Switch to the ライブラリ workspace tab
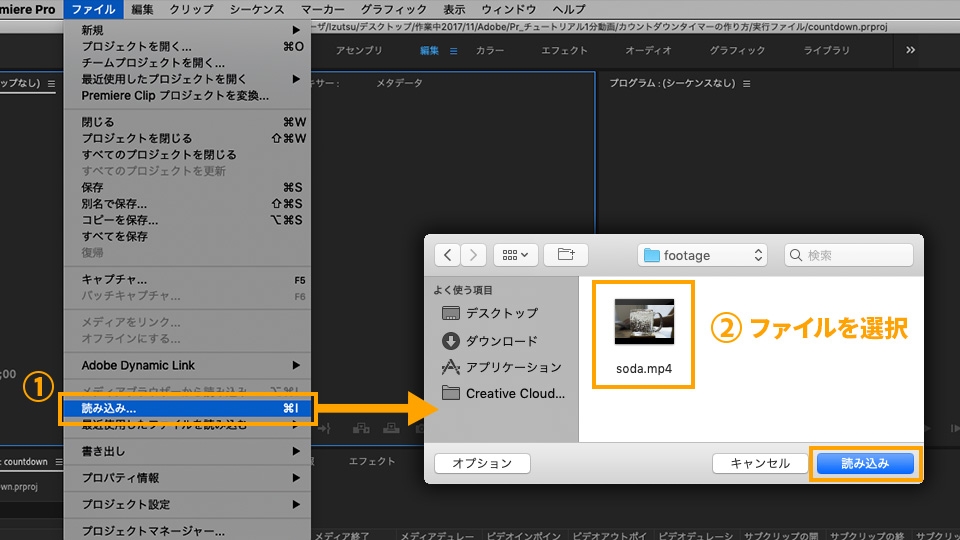The image size is (960, 540). click(826, 50)
